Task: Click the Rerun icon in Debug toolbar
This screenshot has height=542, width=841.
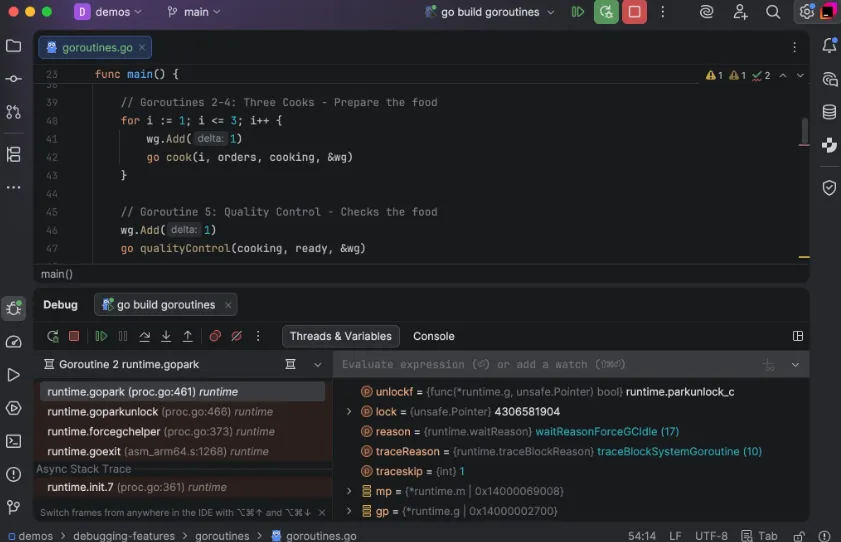Action: pyautogui.click(x=53, y=336)
